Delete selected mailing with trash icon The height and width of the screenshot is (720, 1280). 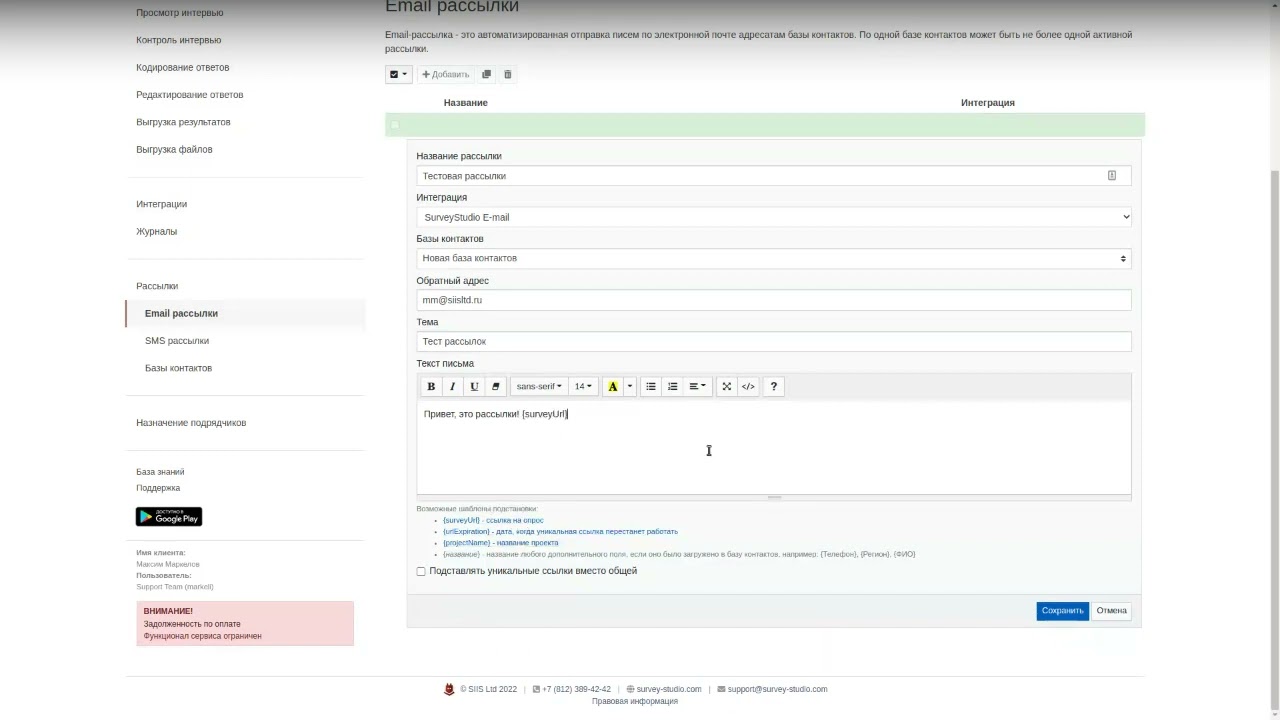pos(507,74)
